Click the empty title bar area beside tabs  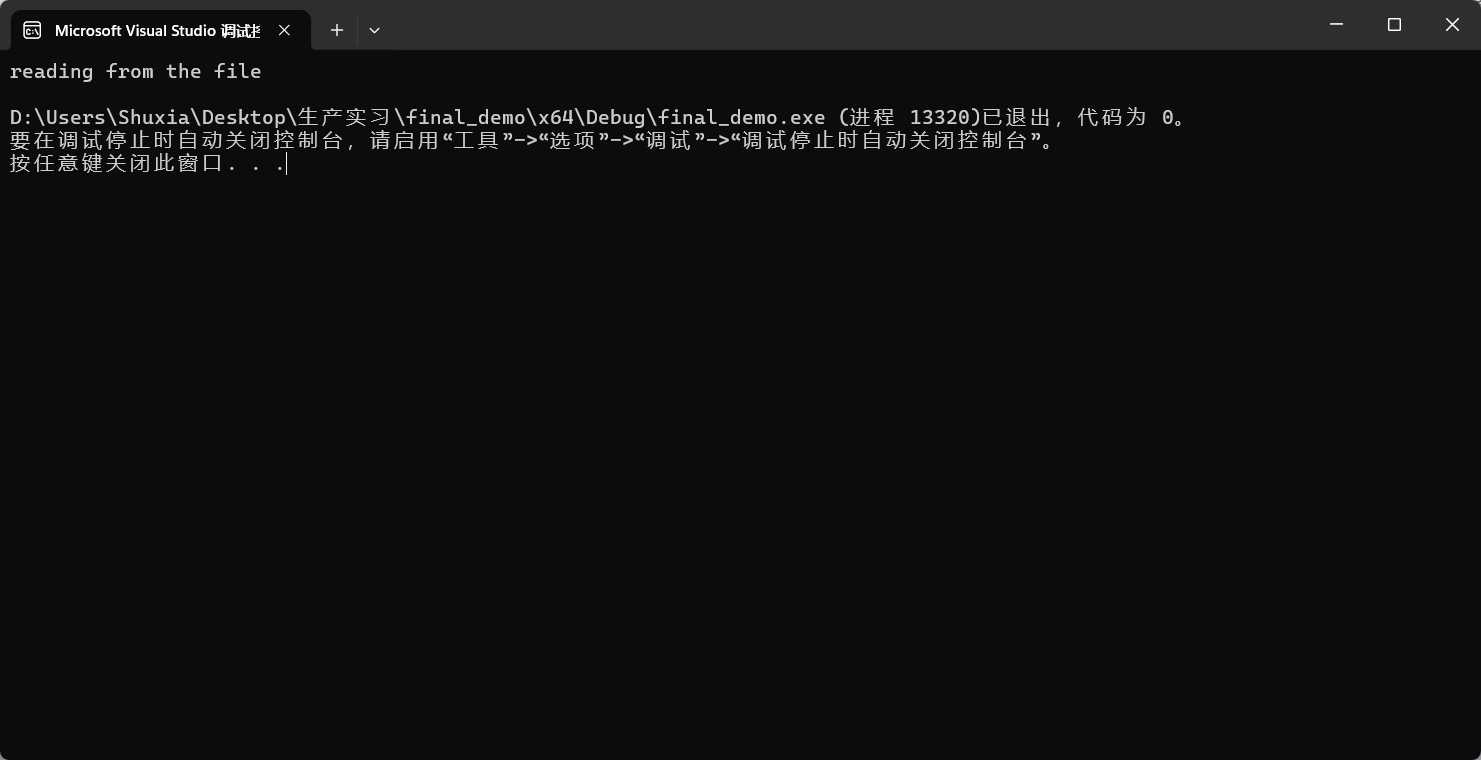(840, 25)
